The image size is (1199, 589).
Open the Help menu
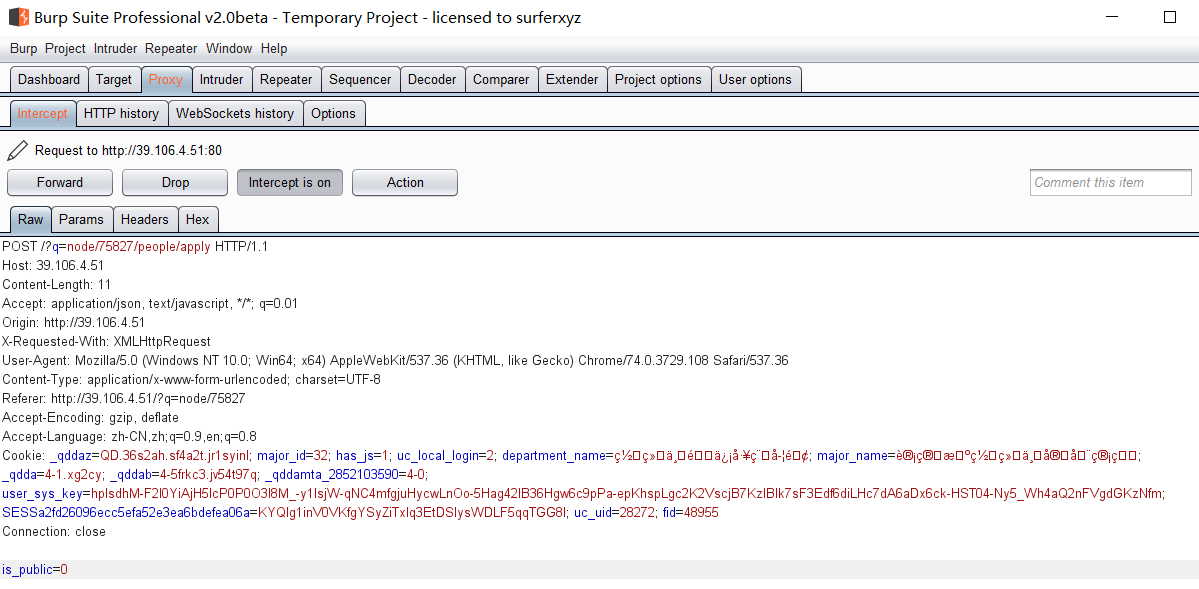274,49
